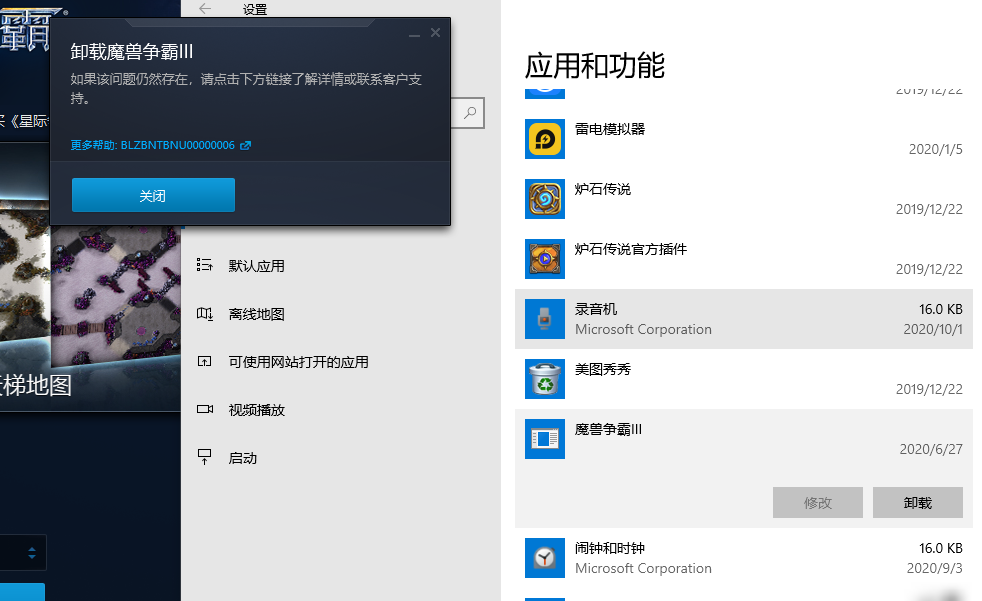Click the blue button at Battle.net bottom
Viewport: 982px width, 601px height.
[23, 592]
